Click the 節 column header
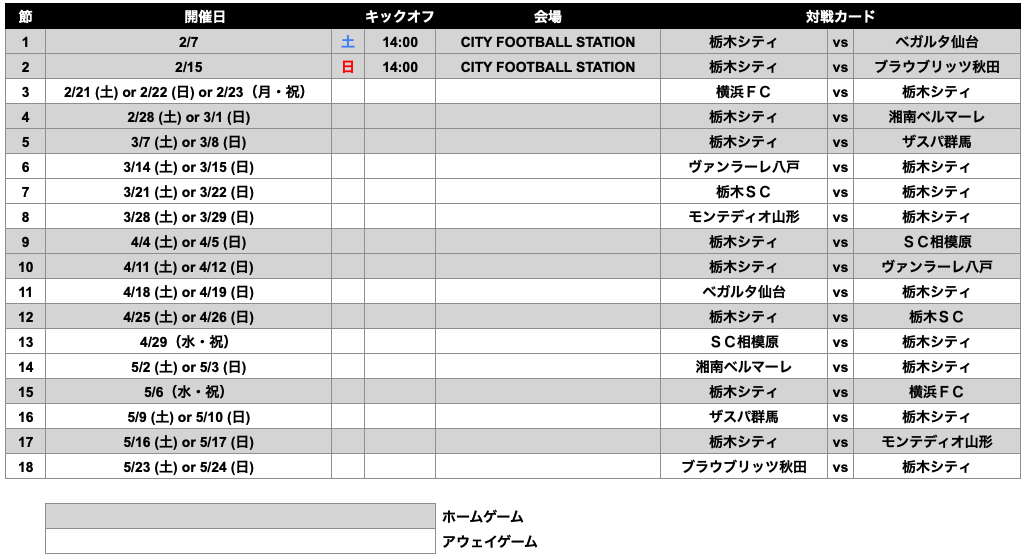1026x559 pixels. (x=25, y=16)
